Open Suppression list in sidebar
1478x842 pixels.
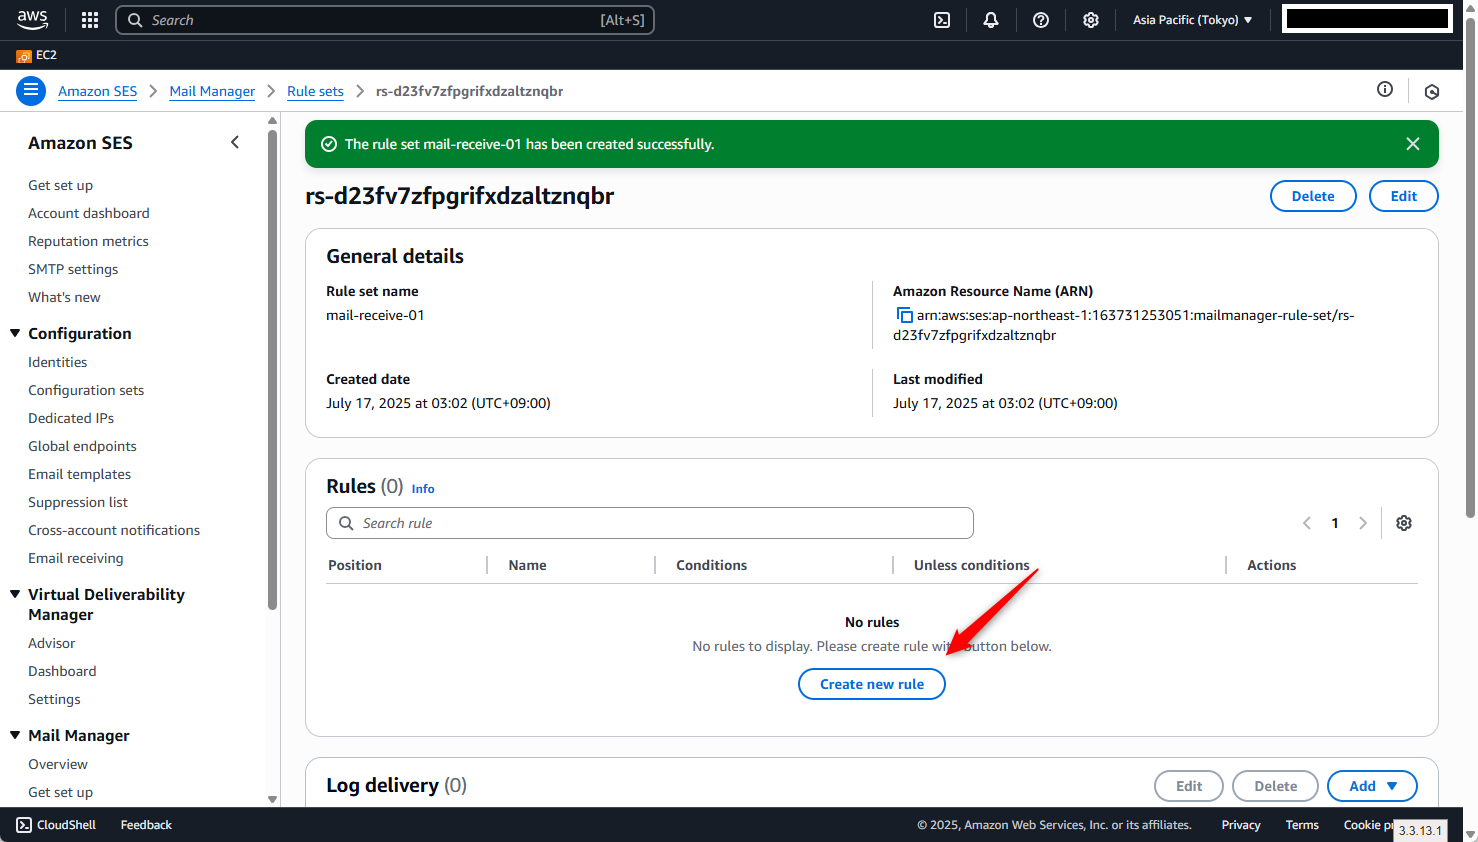coord(78,502)
